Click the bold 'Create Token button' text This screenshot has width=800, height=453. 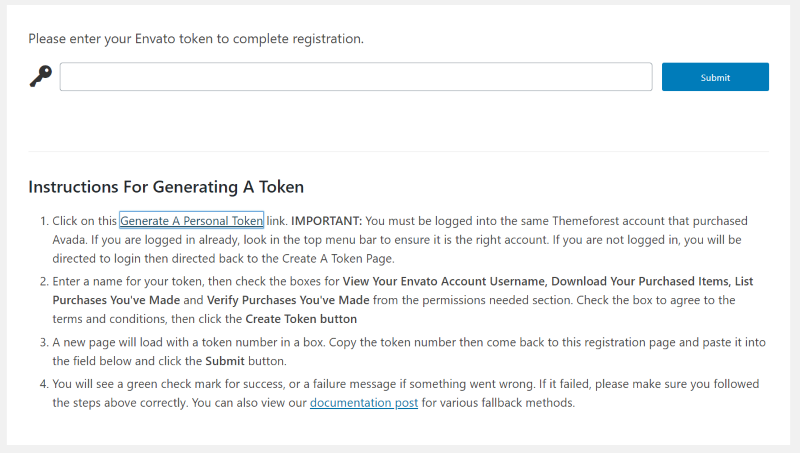(301, 319)
